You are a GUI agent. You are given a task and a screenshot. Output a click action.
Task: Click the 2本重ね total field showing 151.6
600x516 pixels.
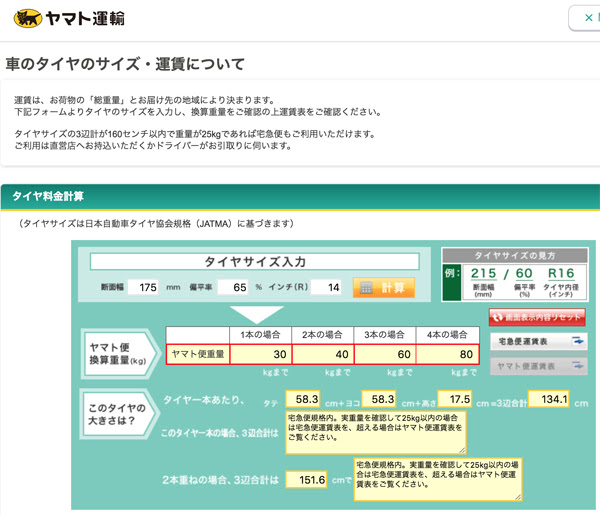tap(306, 480)
